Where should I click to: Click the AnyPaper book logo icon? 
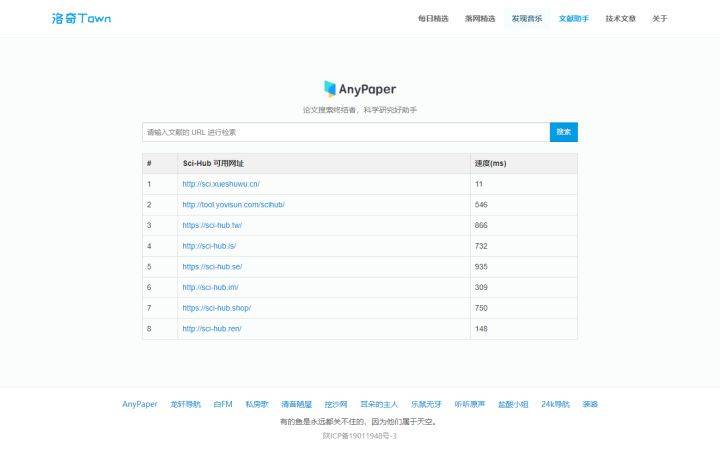click(330, 89)
